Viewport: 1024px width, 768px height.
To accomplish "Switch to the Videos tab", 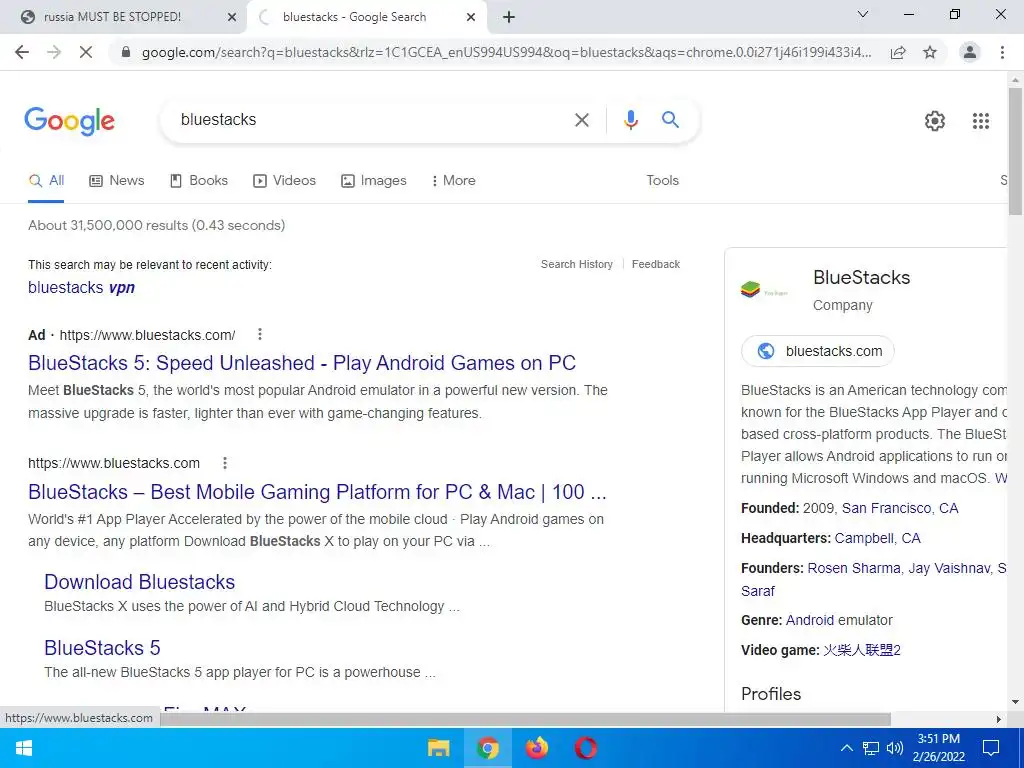I will click(x=284, y=180).
